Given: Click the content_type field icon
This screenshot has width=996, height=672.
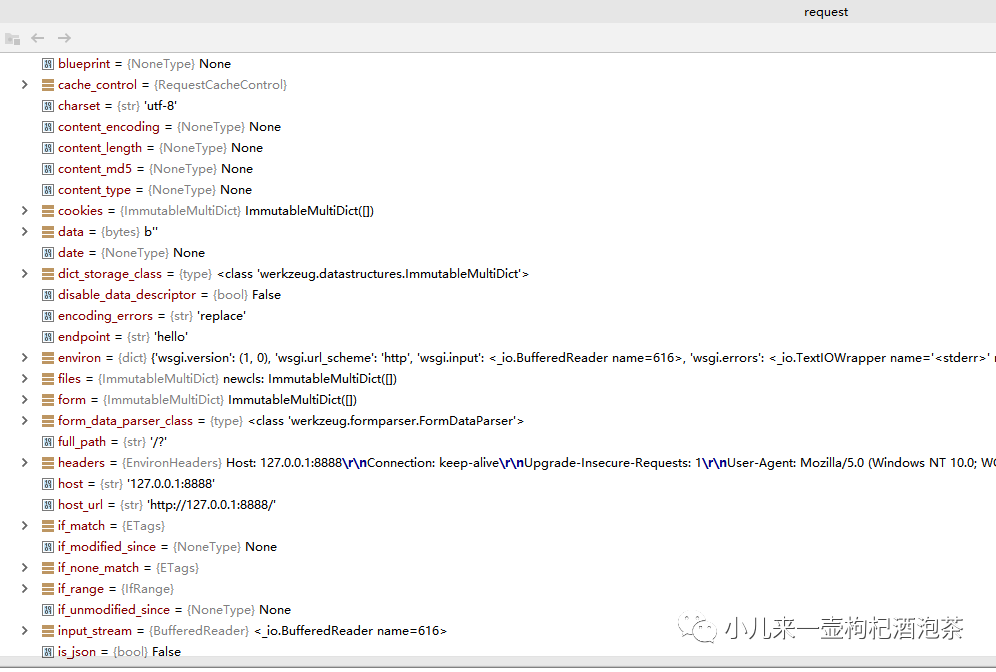Looking at the screenshot, I should (x=48, y=189).
